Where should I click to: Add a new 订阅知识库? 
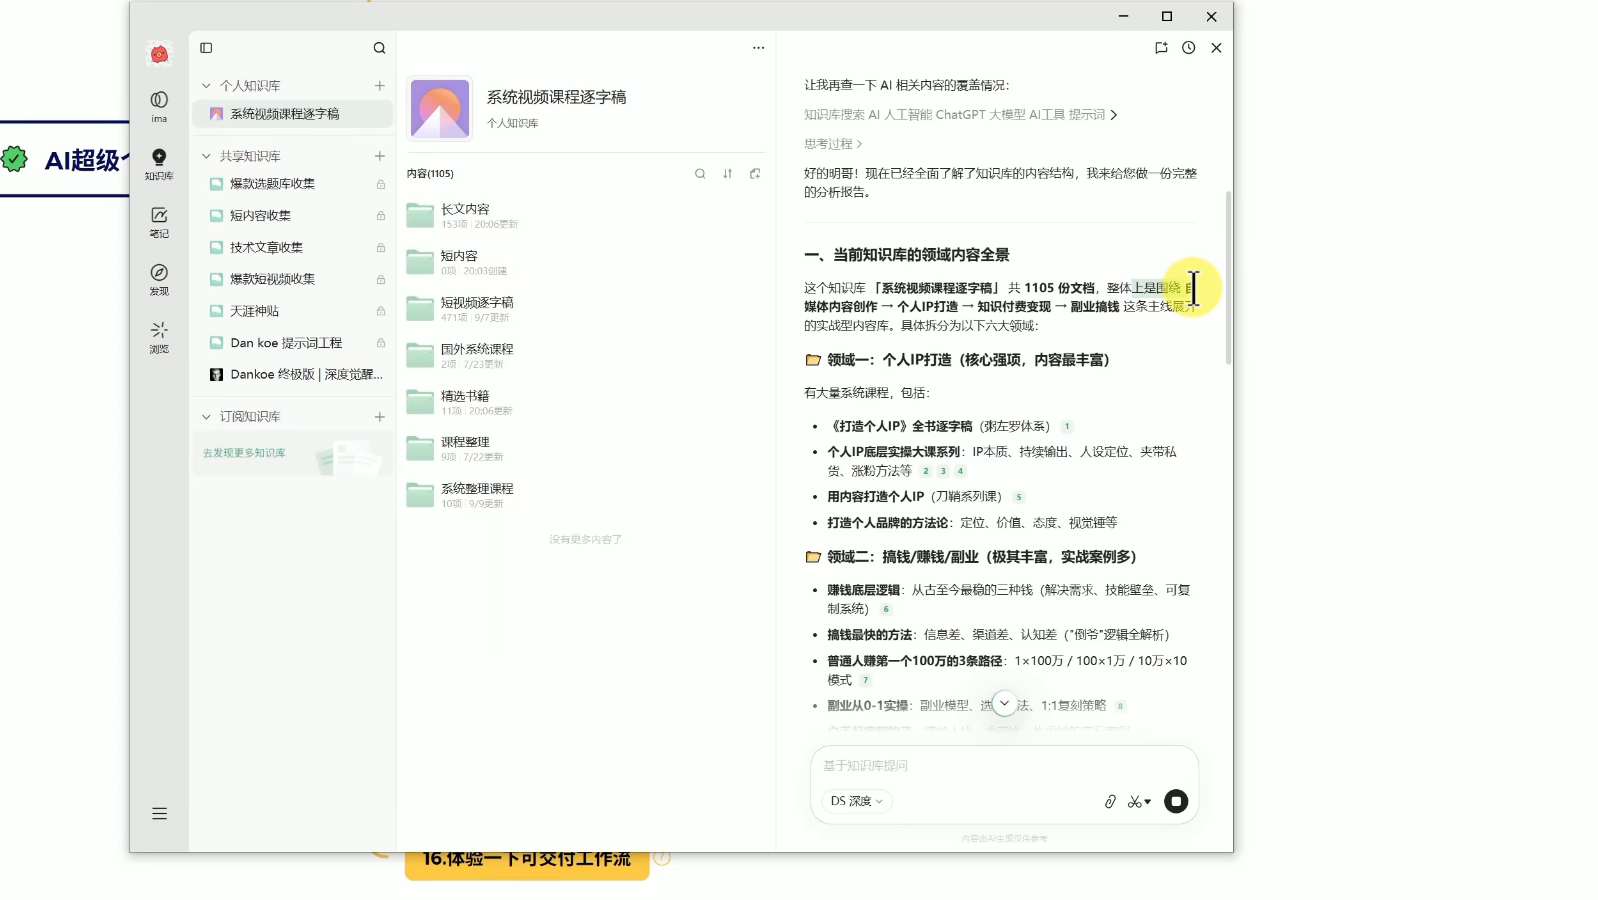click(x=380, y=417)
